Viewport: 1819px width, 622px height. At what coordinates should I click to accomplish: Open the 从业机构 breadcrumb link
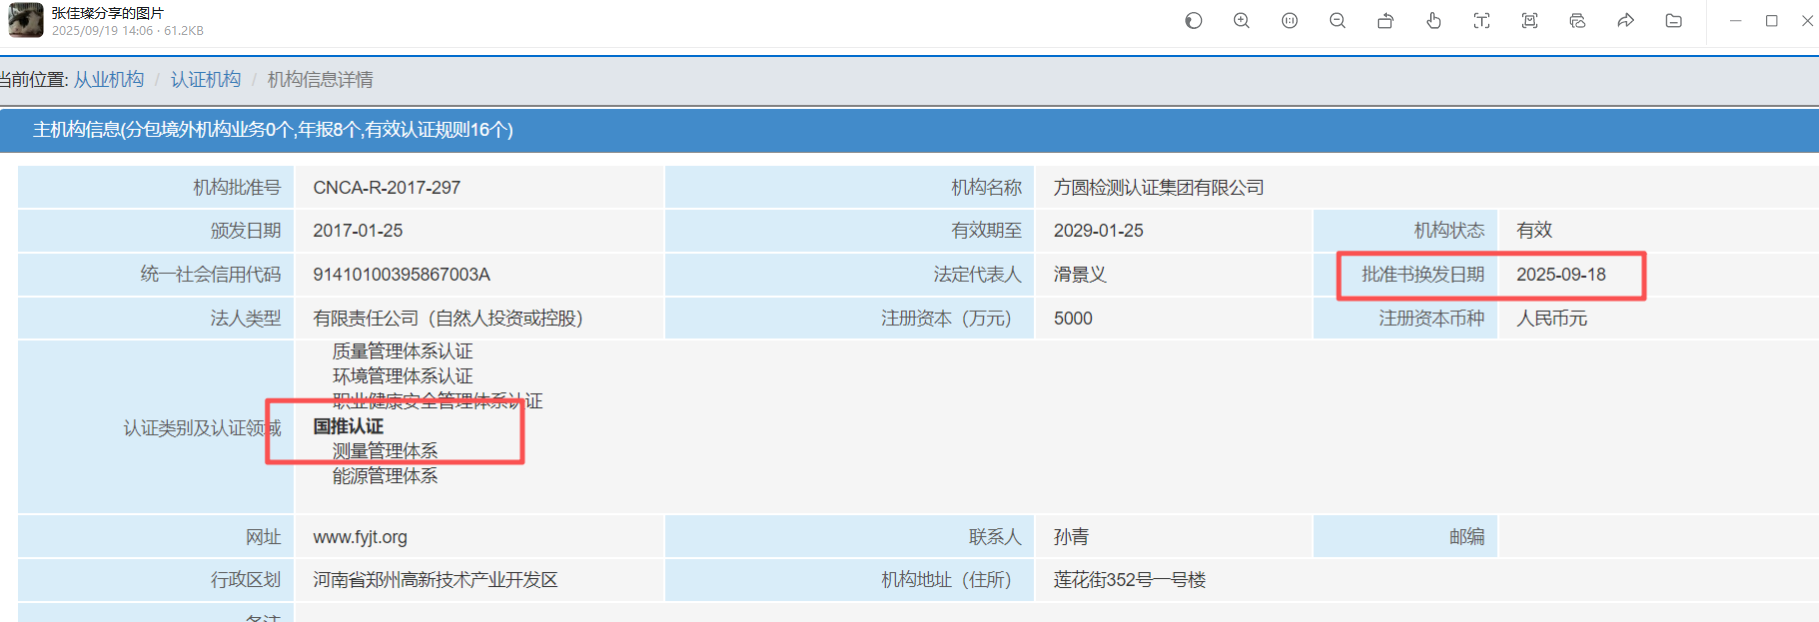click(x=109, y=79)
